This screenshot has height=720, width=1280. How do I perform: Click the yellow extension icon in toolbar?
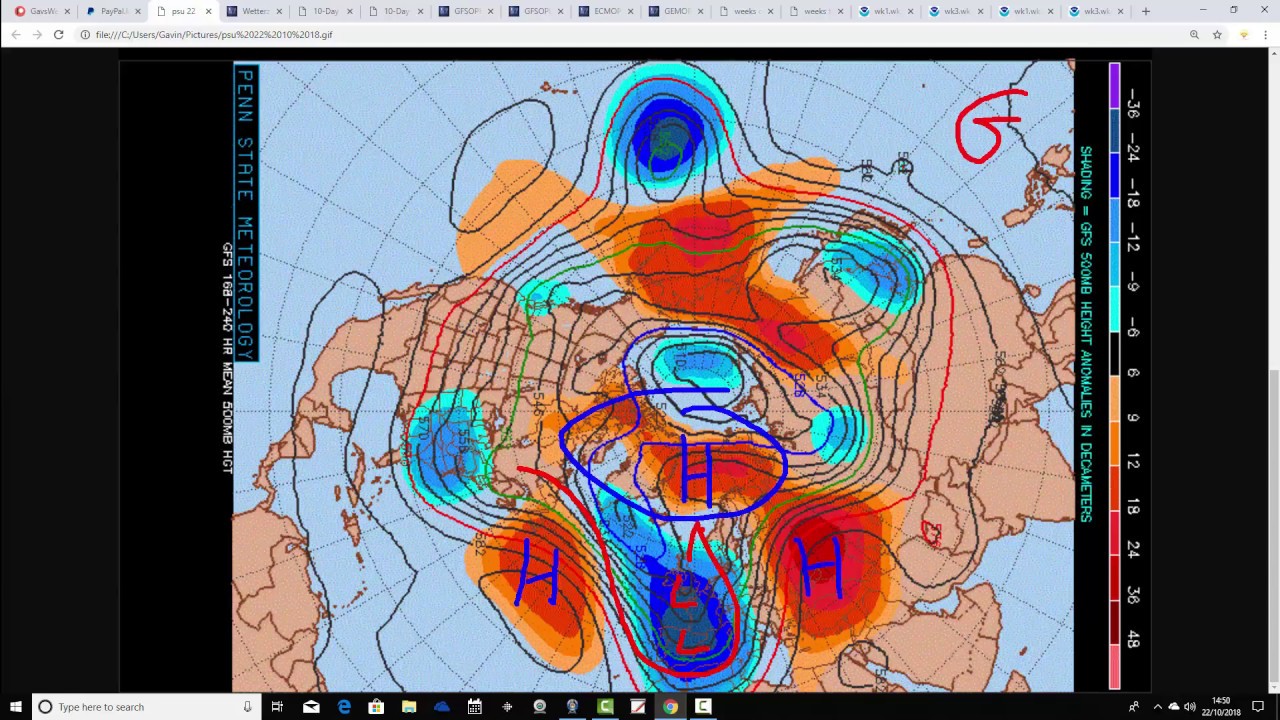pyautogui.click(x=1243, y=34)
